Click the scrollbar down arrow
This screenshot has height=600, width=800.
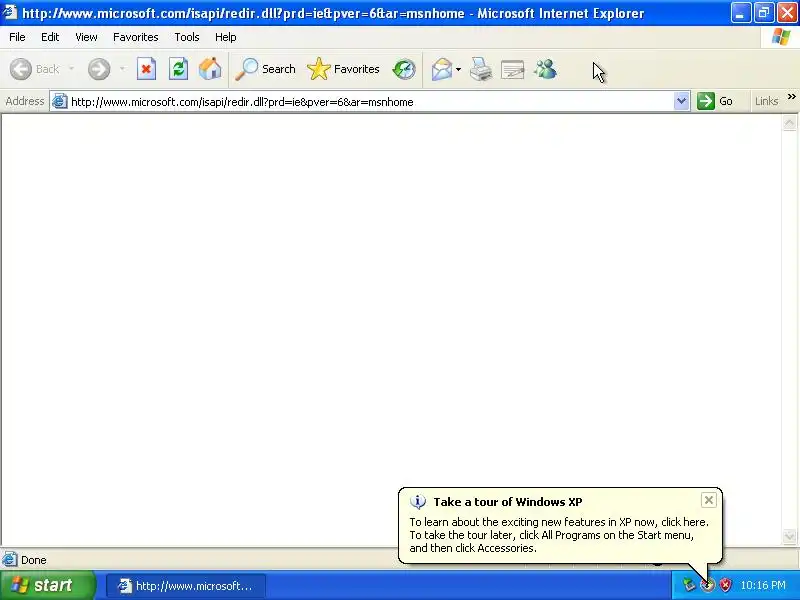tap(789, 536)
